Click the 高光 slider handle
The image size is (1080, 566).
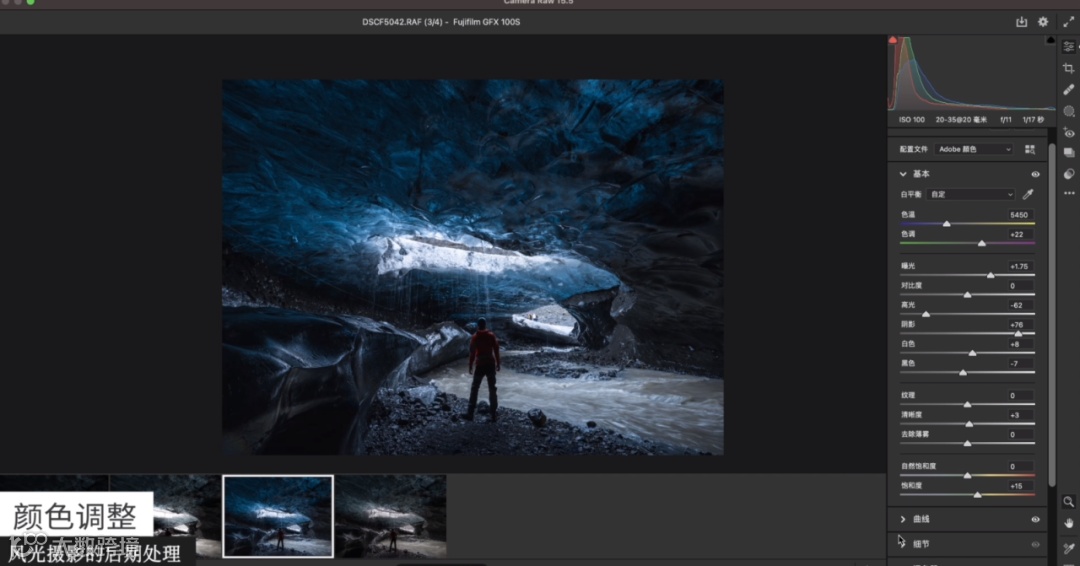pos(926,314)
